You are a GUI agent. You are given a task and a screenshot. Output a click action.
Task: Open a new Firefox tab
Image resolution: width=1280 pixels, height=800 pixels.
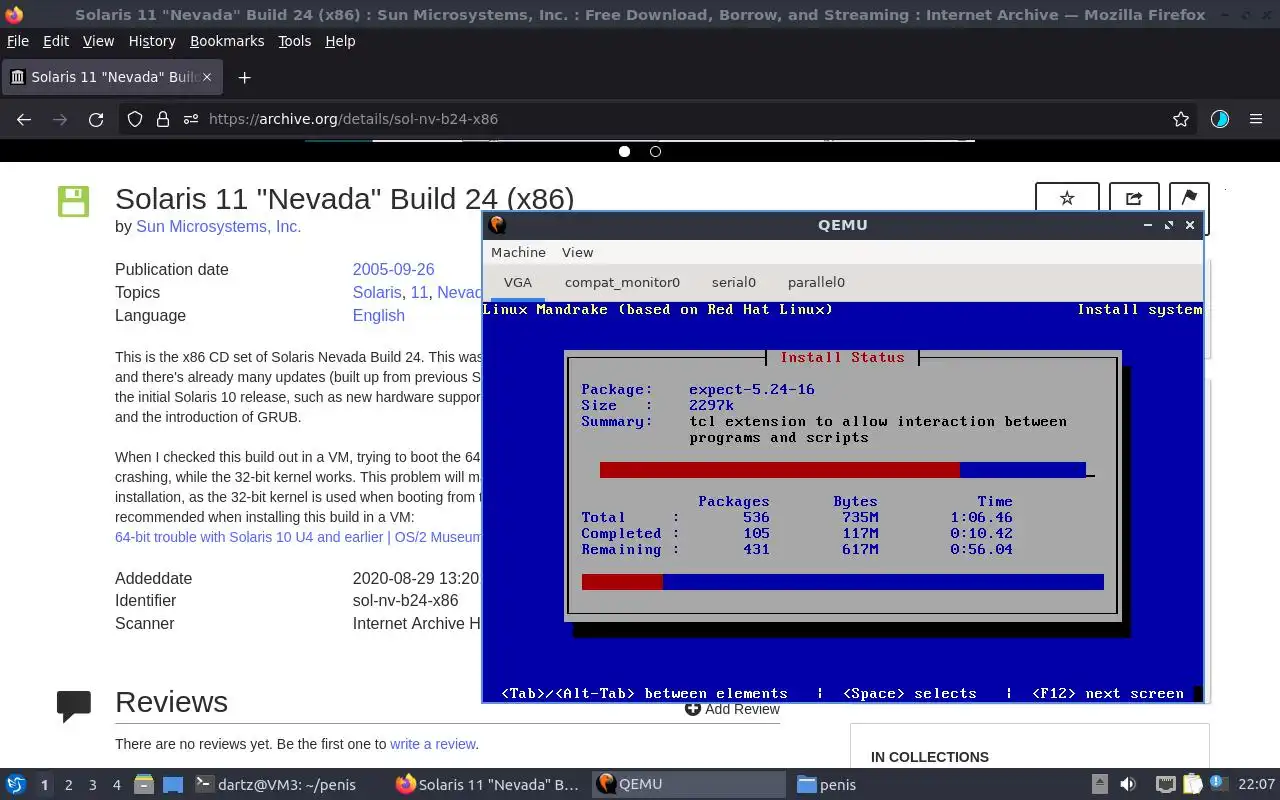pyautogui.click(x=244, y=77)
